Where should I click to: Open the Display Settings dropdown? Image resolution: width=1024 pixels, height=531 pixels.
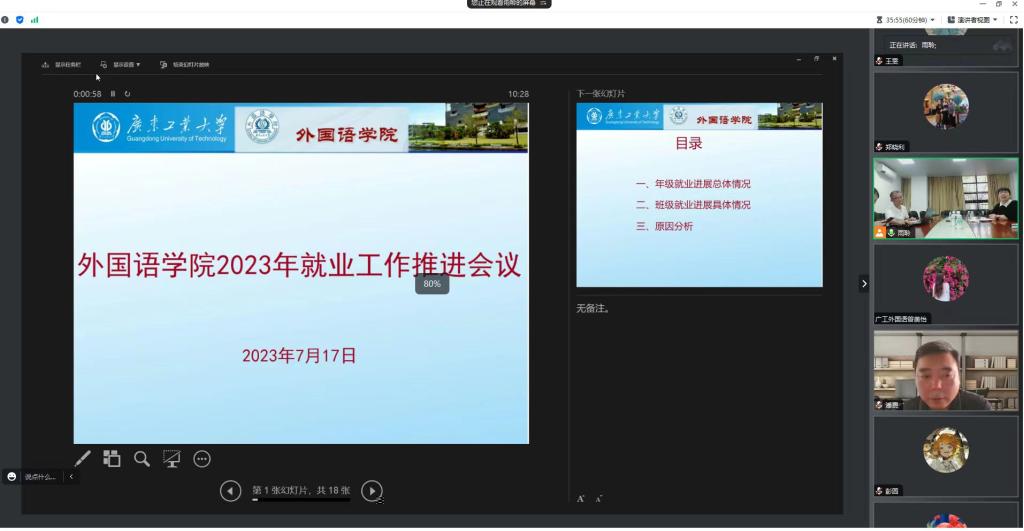pos(121,65)
